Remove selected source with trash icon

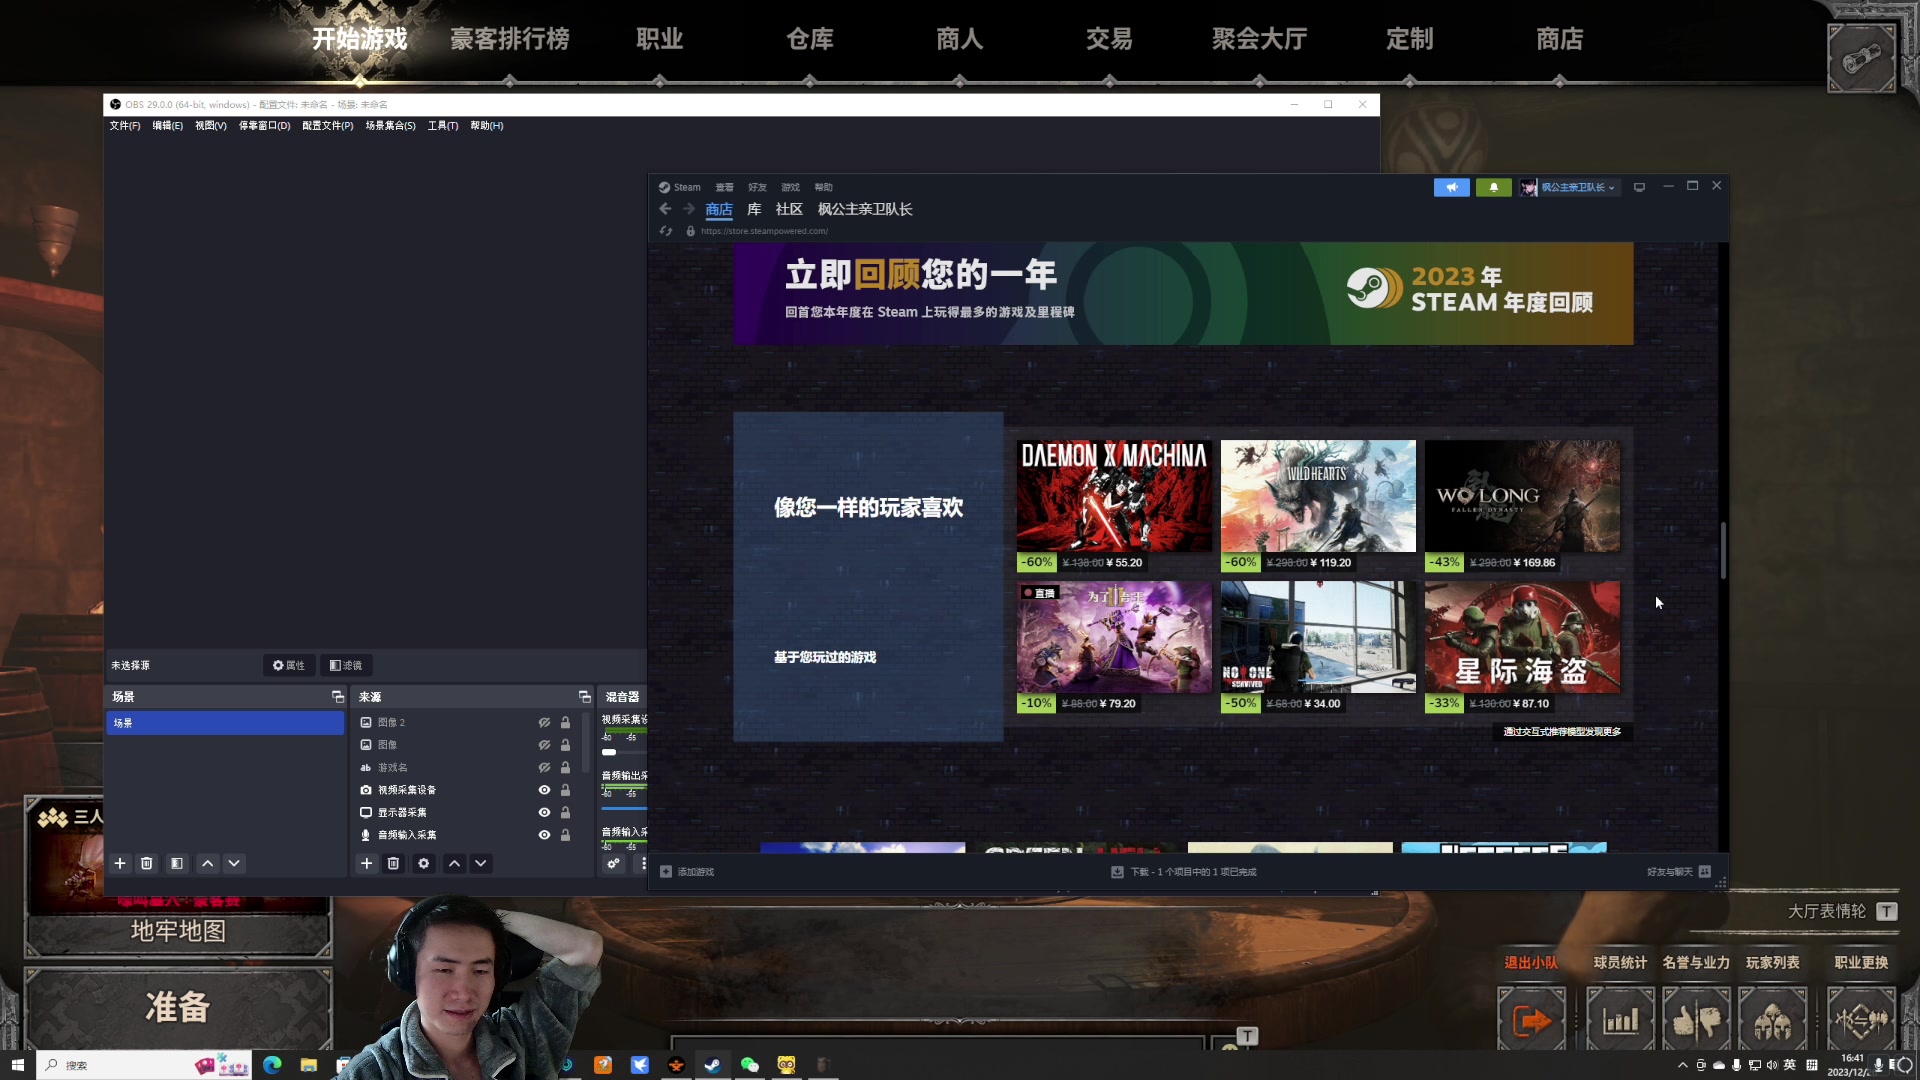[394, 863]
